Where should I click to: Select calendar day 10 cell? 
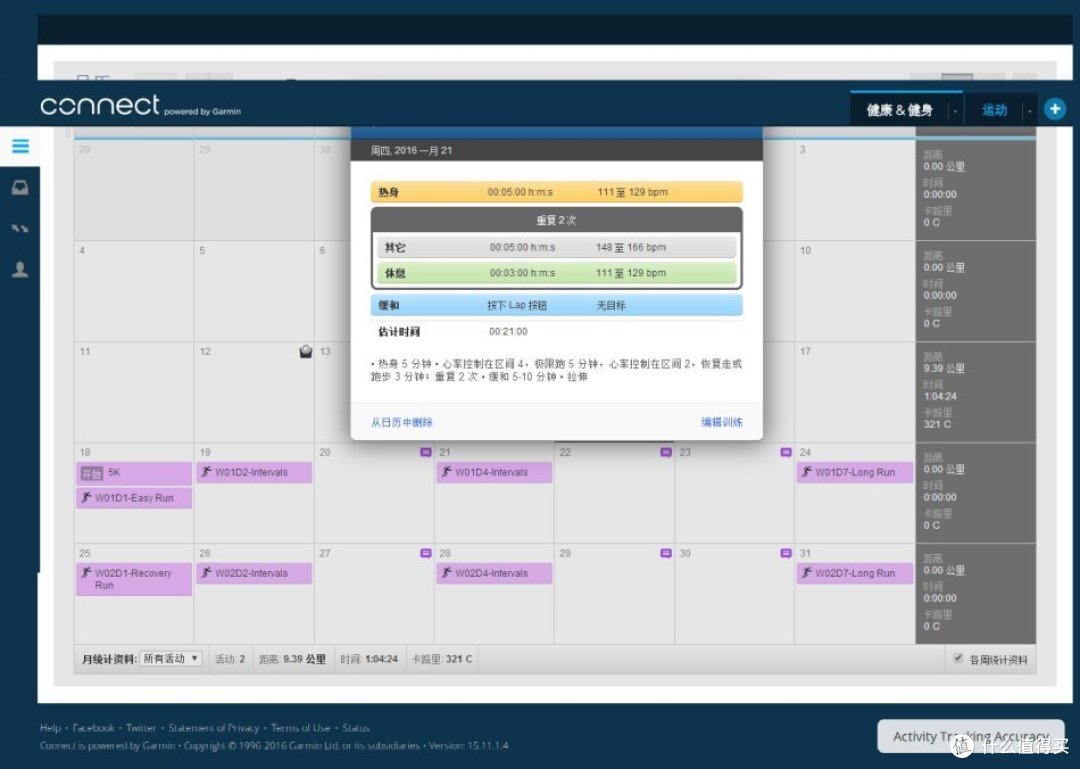pyautogui.click(x=855, y=291)
